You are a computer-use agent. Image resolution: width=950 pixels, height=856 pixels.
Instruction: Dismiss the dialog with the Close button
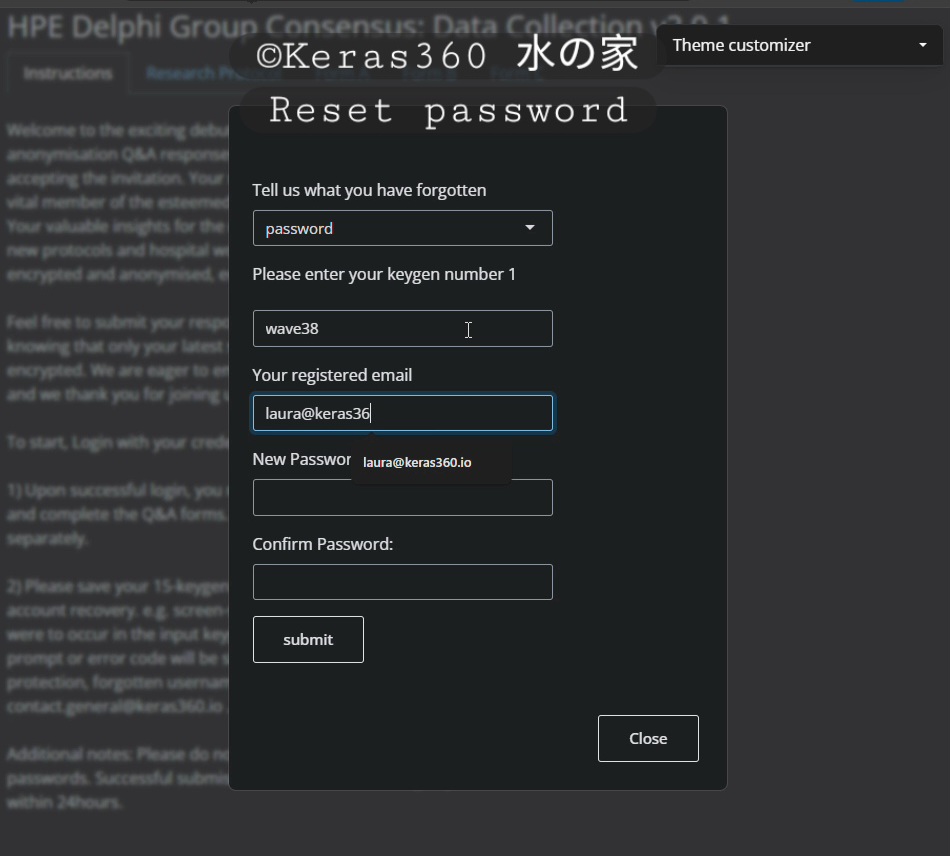[x=648, y=738]
